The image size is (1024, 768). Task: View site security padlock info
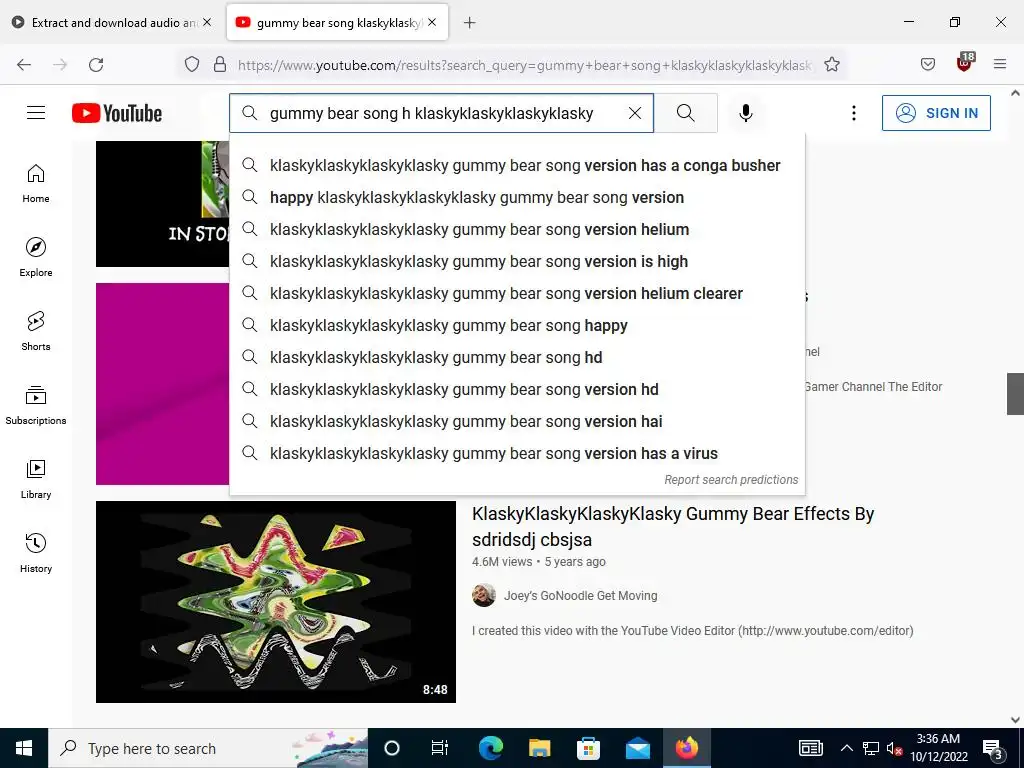[220, 64]
